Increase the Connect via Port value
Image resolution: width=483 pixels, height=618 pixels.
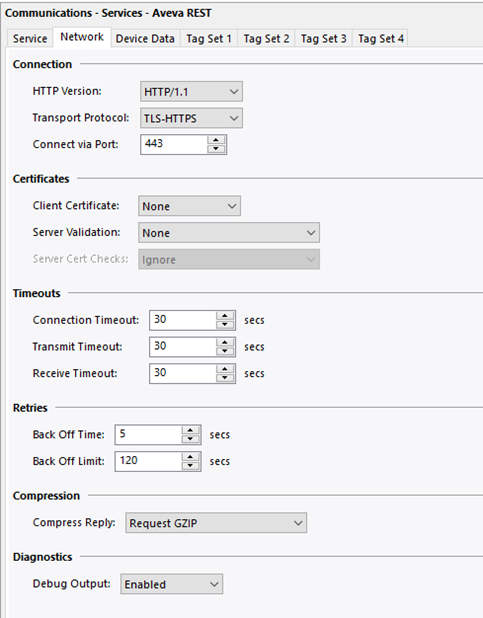[216, 140]
